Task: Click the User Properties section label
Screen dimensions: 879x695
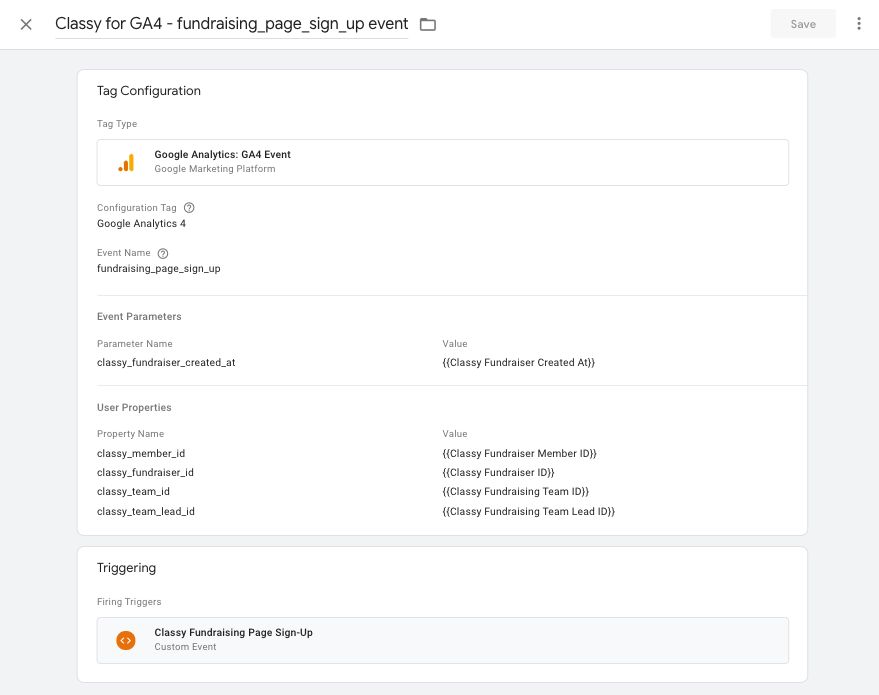Action: 134,407
